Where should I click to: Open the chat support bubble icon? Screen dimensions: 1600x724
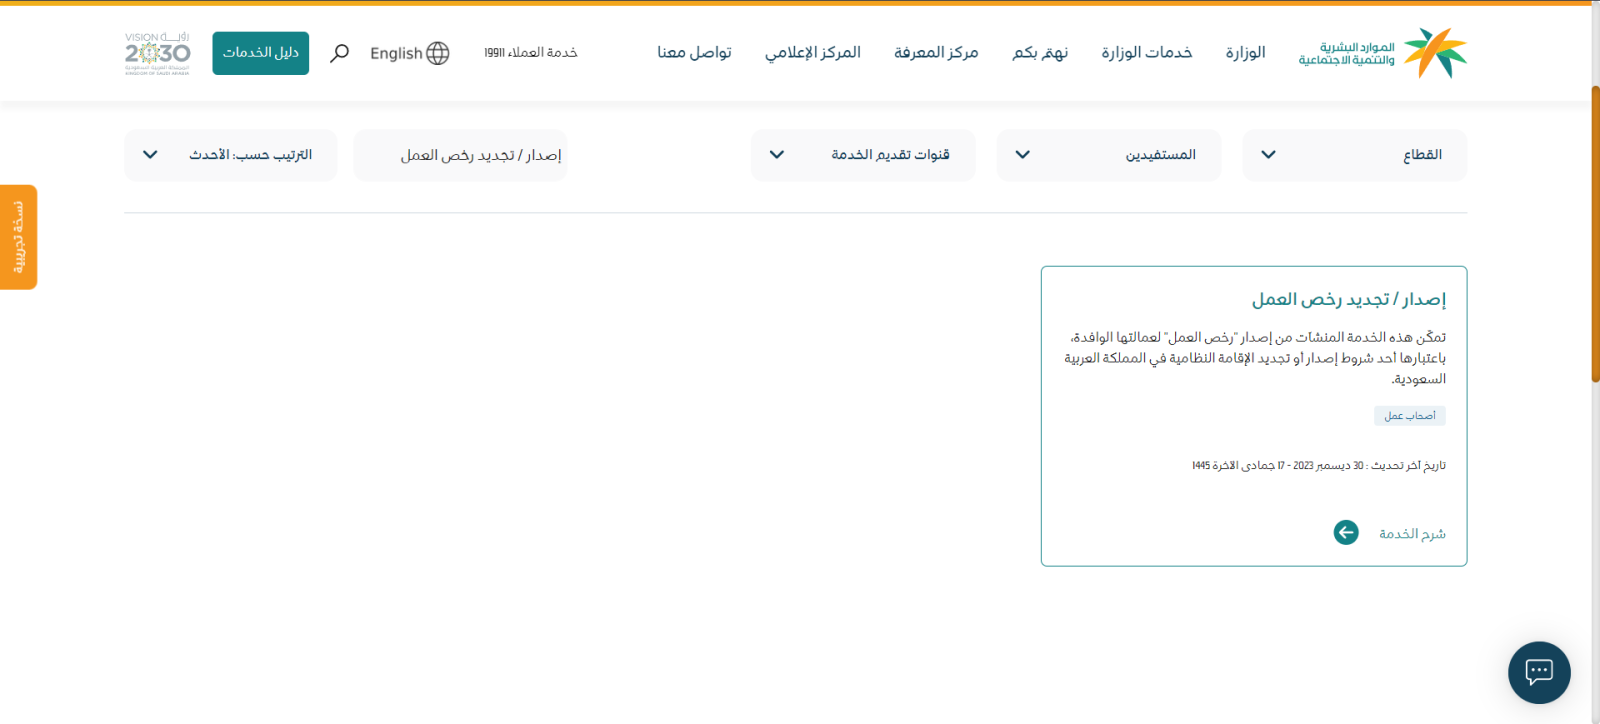(1538, 672)
